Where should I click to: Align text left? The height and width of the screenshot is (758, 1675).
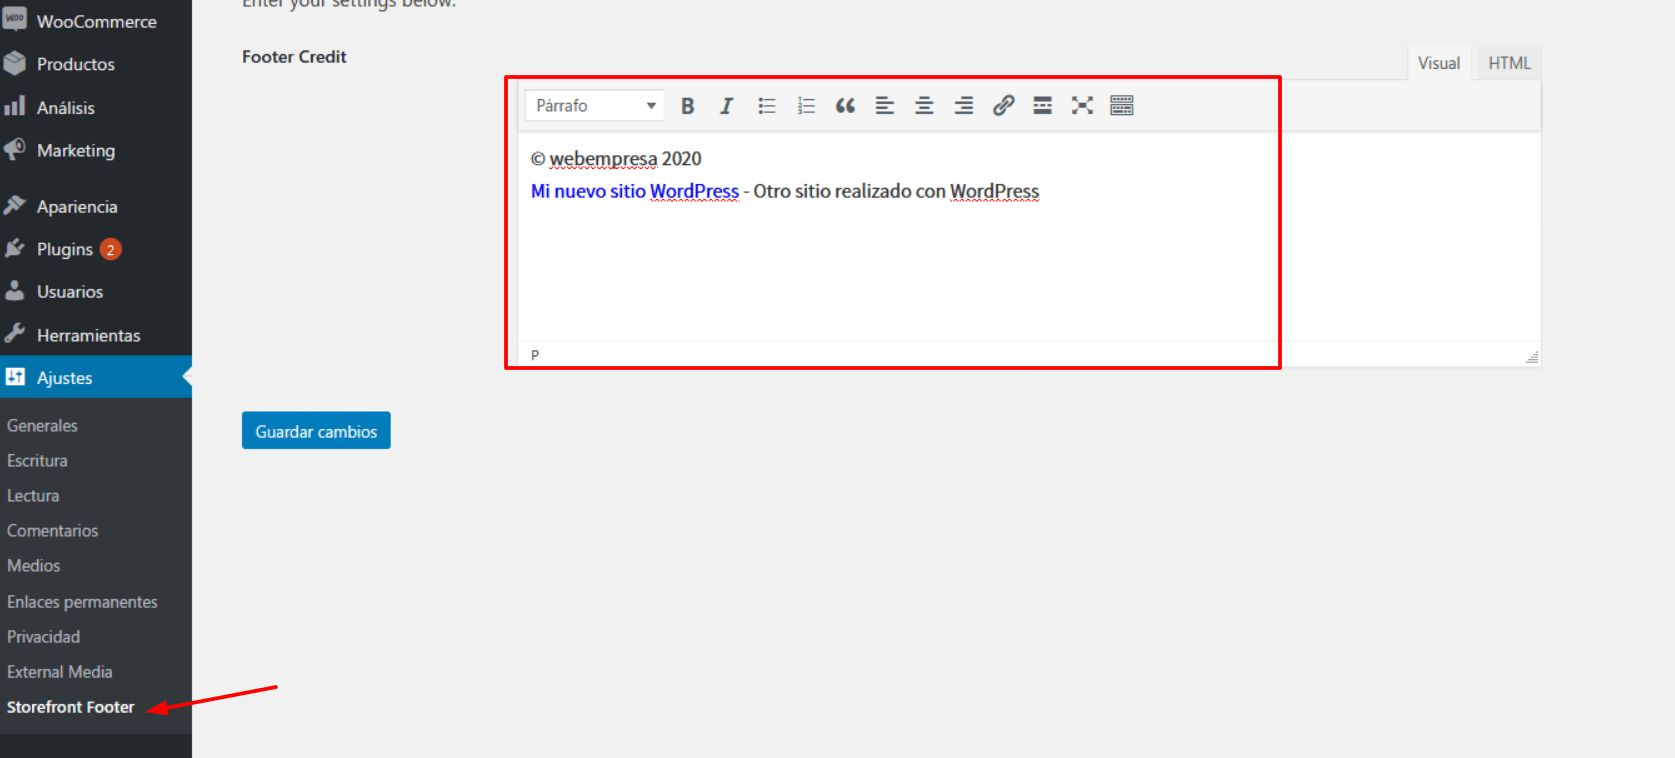point(885,106)
